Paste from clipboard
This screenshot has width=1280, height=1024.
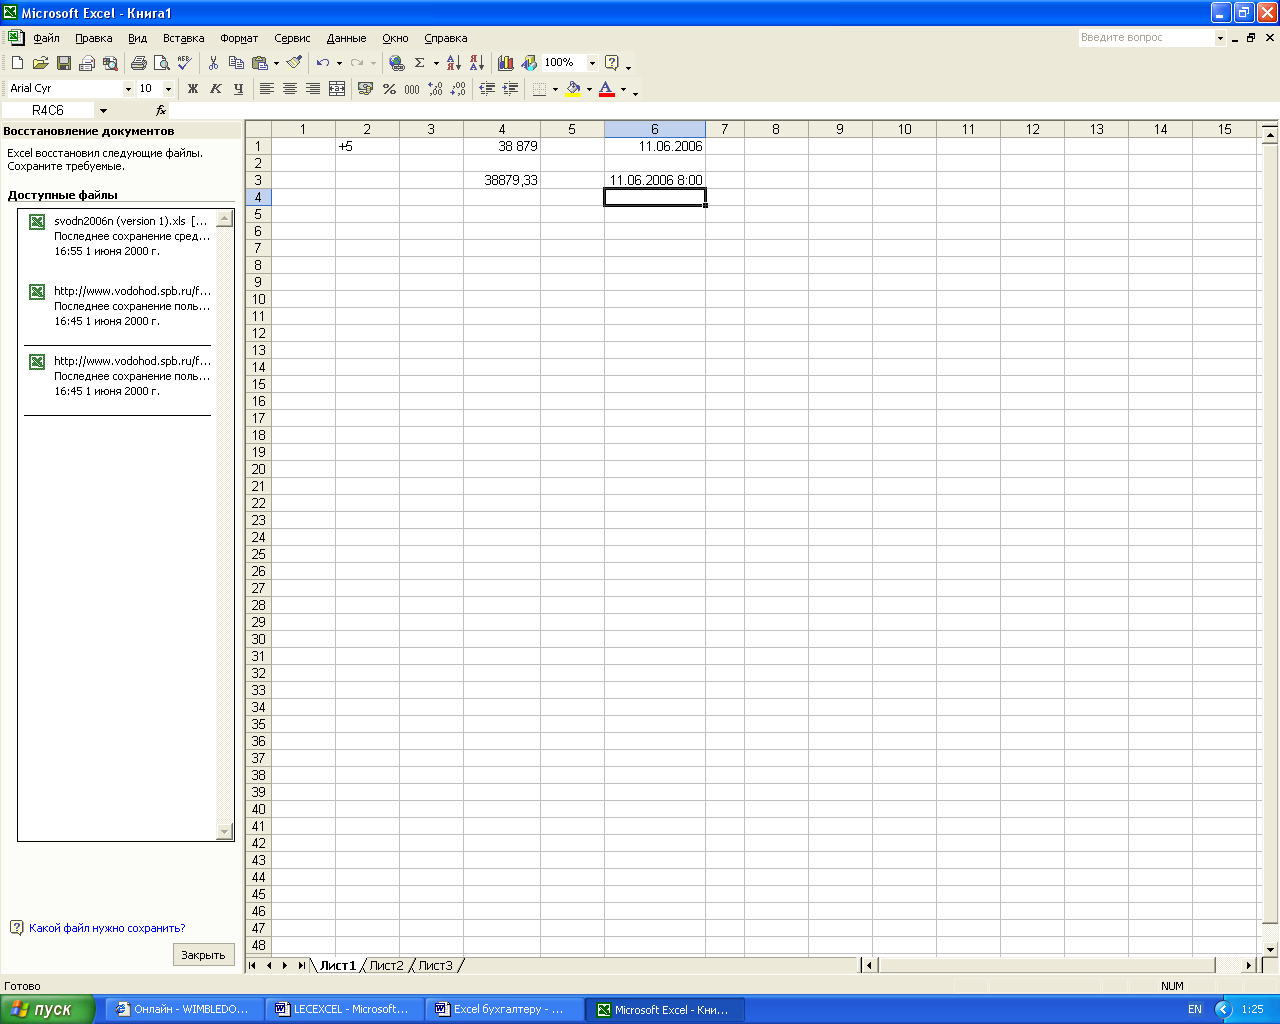point(260,63)
